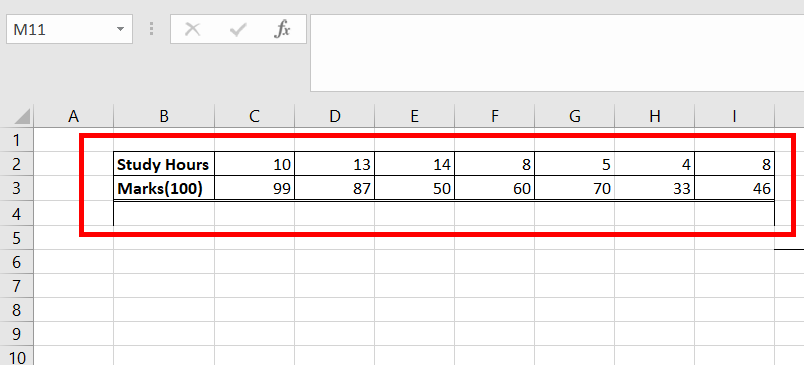Select column D header
This screenshot has height=365, width=804.
(x=334, y=116)
